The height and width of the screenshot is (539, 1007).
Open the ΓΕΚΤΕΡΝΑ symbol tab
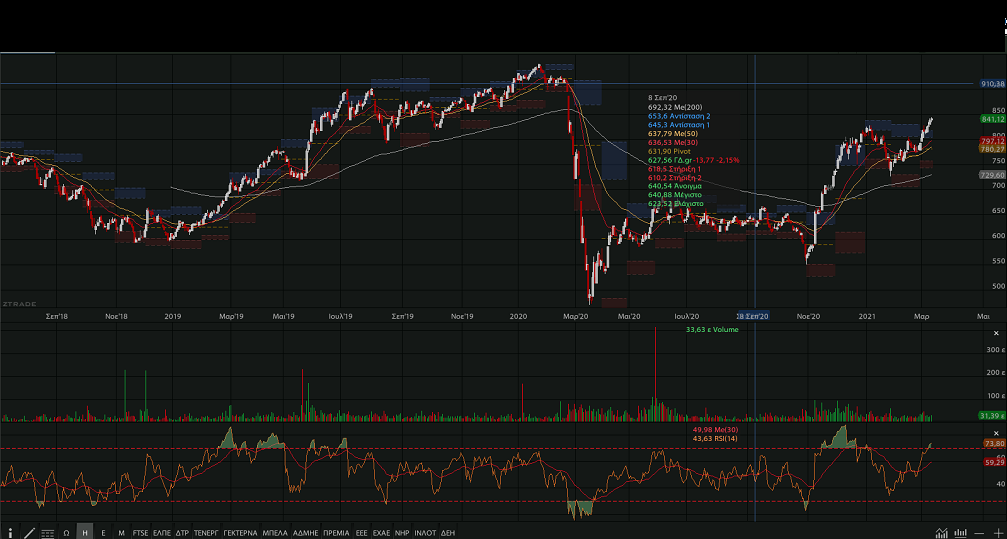[x=240, y=532]
